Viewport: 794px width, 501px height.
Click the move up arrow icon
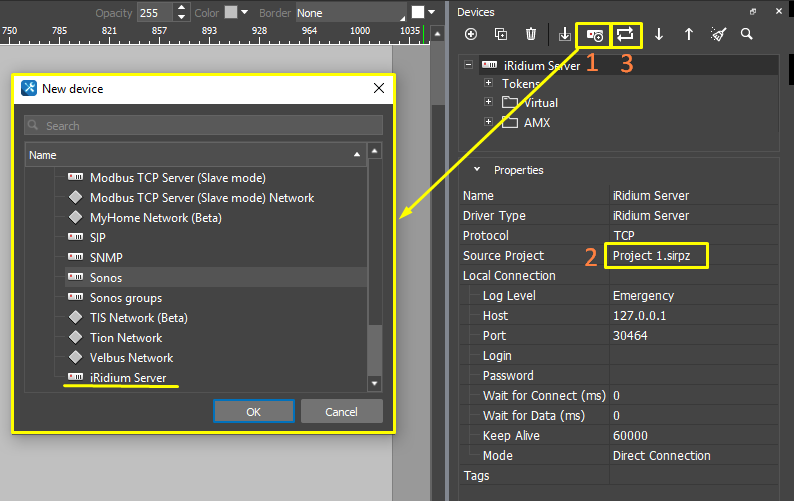[x=688, y=34]
